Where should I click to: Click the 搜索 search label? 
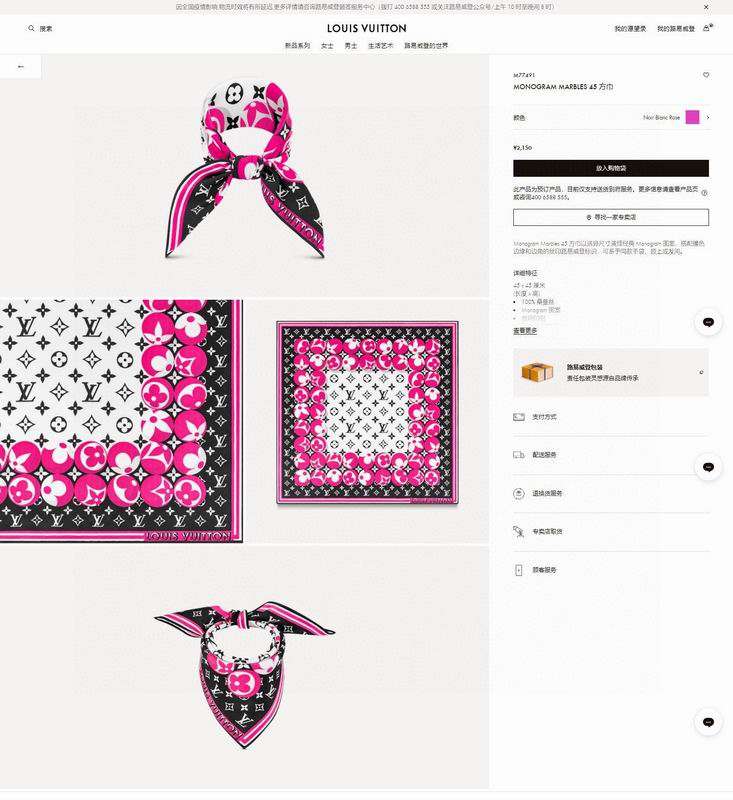[46, 29]
